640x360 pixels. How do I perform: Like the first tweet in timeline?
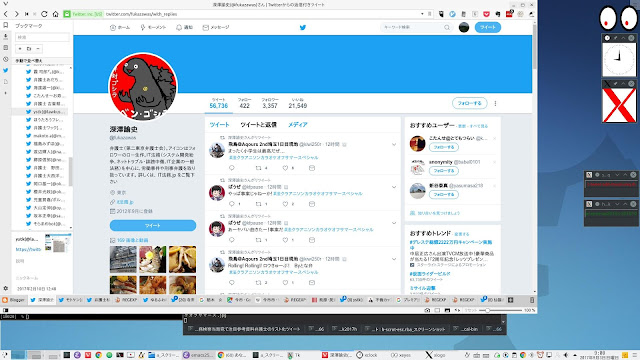click(x=285, y=168)
